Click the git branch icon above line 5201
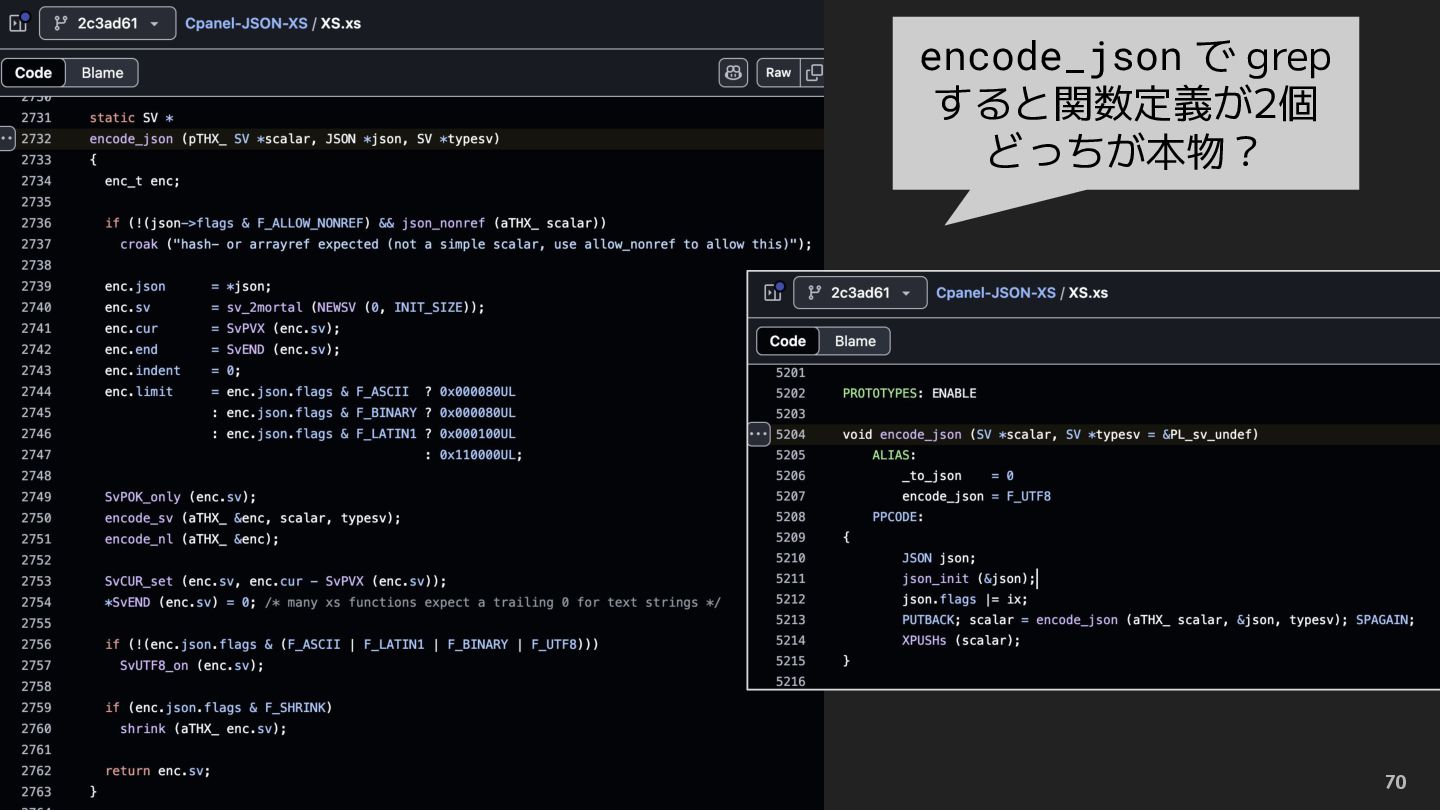The height and width of the screenshot is (810, 1440). click(x=814, y=292)
